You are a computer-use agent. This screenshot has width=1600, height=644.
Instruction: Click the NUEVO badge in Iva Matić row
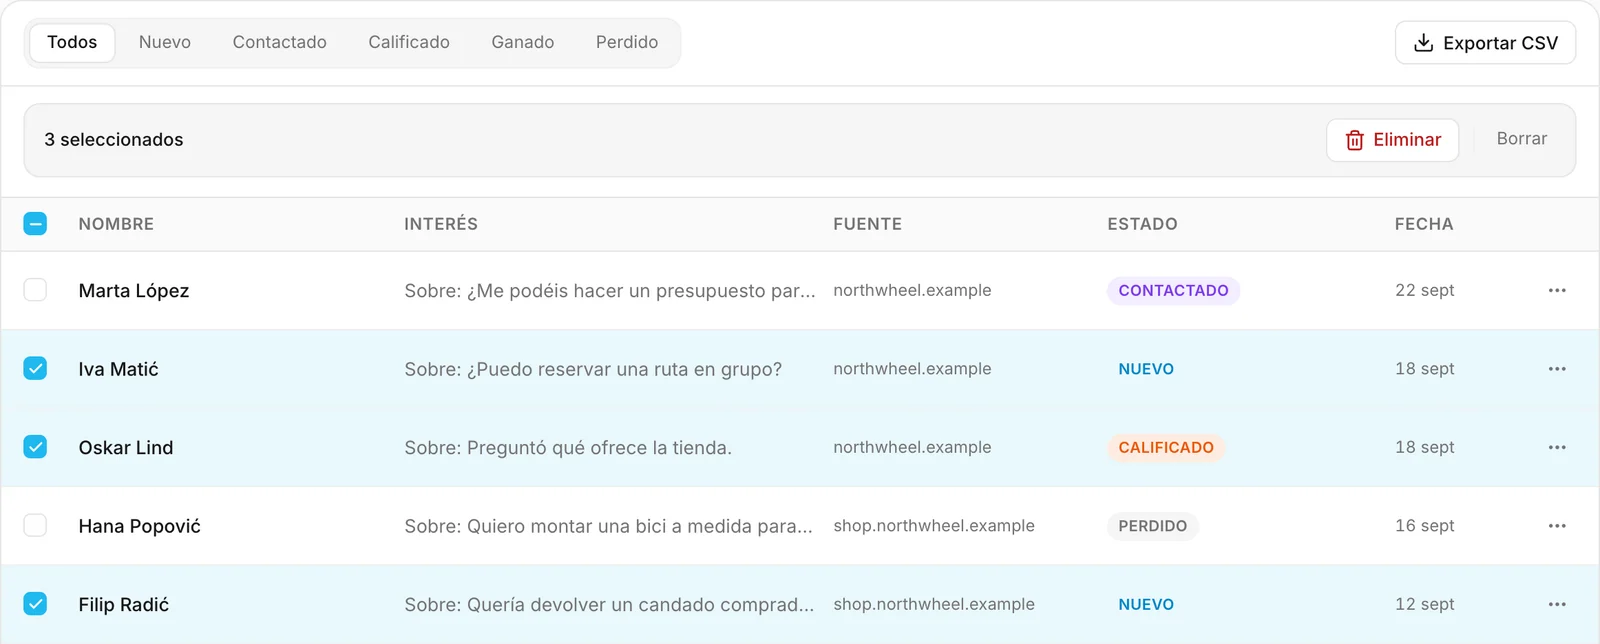pyautogui.click(x=1146, y=369)
